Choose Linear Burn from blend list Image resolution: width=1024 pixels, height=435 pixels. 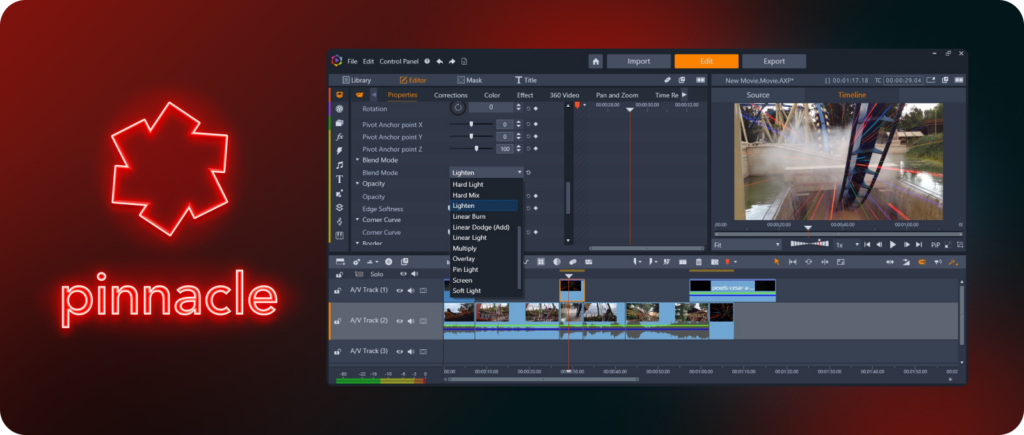point(470,216)
